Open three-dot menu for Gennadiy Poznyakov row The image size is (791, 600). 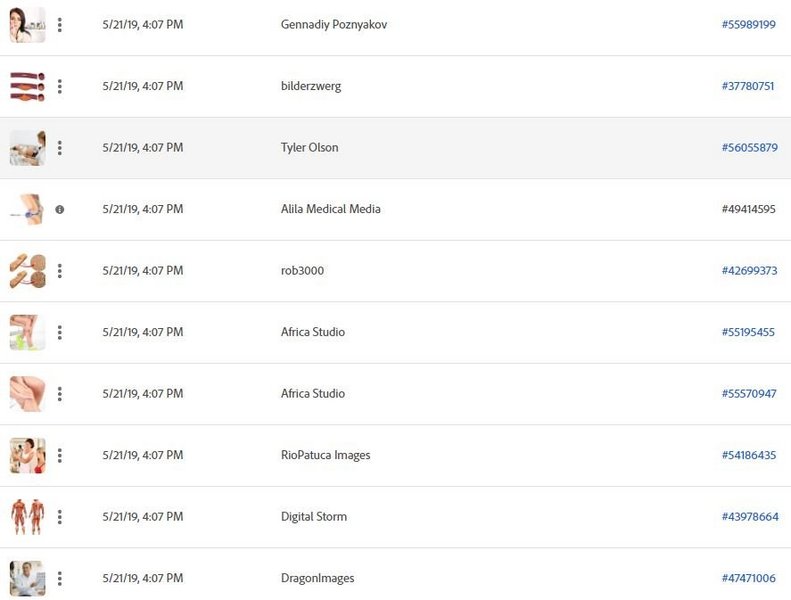pyautogui.click(x=60, y=25)
